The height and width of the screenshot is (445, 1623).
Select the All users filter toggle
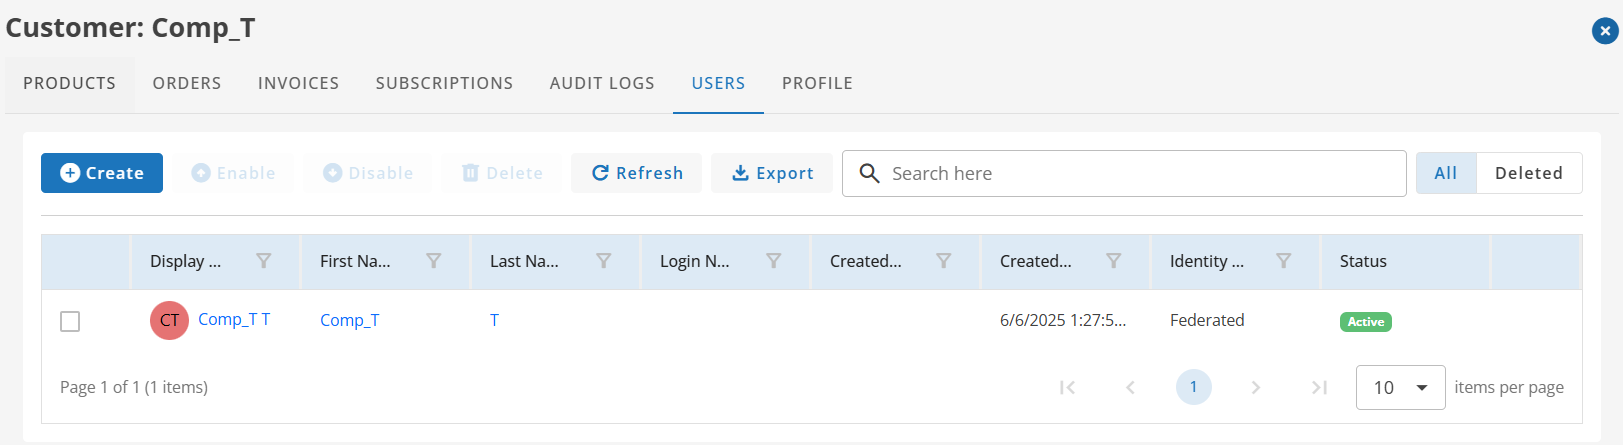(1445, 173)
